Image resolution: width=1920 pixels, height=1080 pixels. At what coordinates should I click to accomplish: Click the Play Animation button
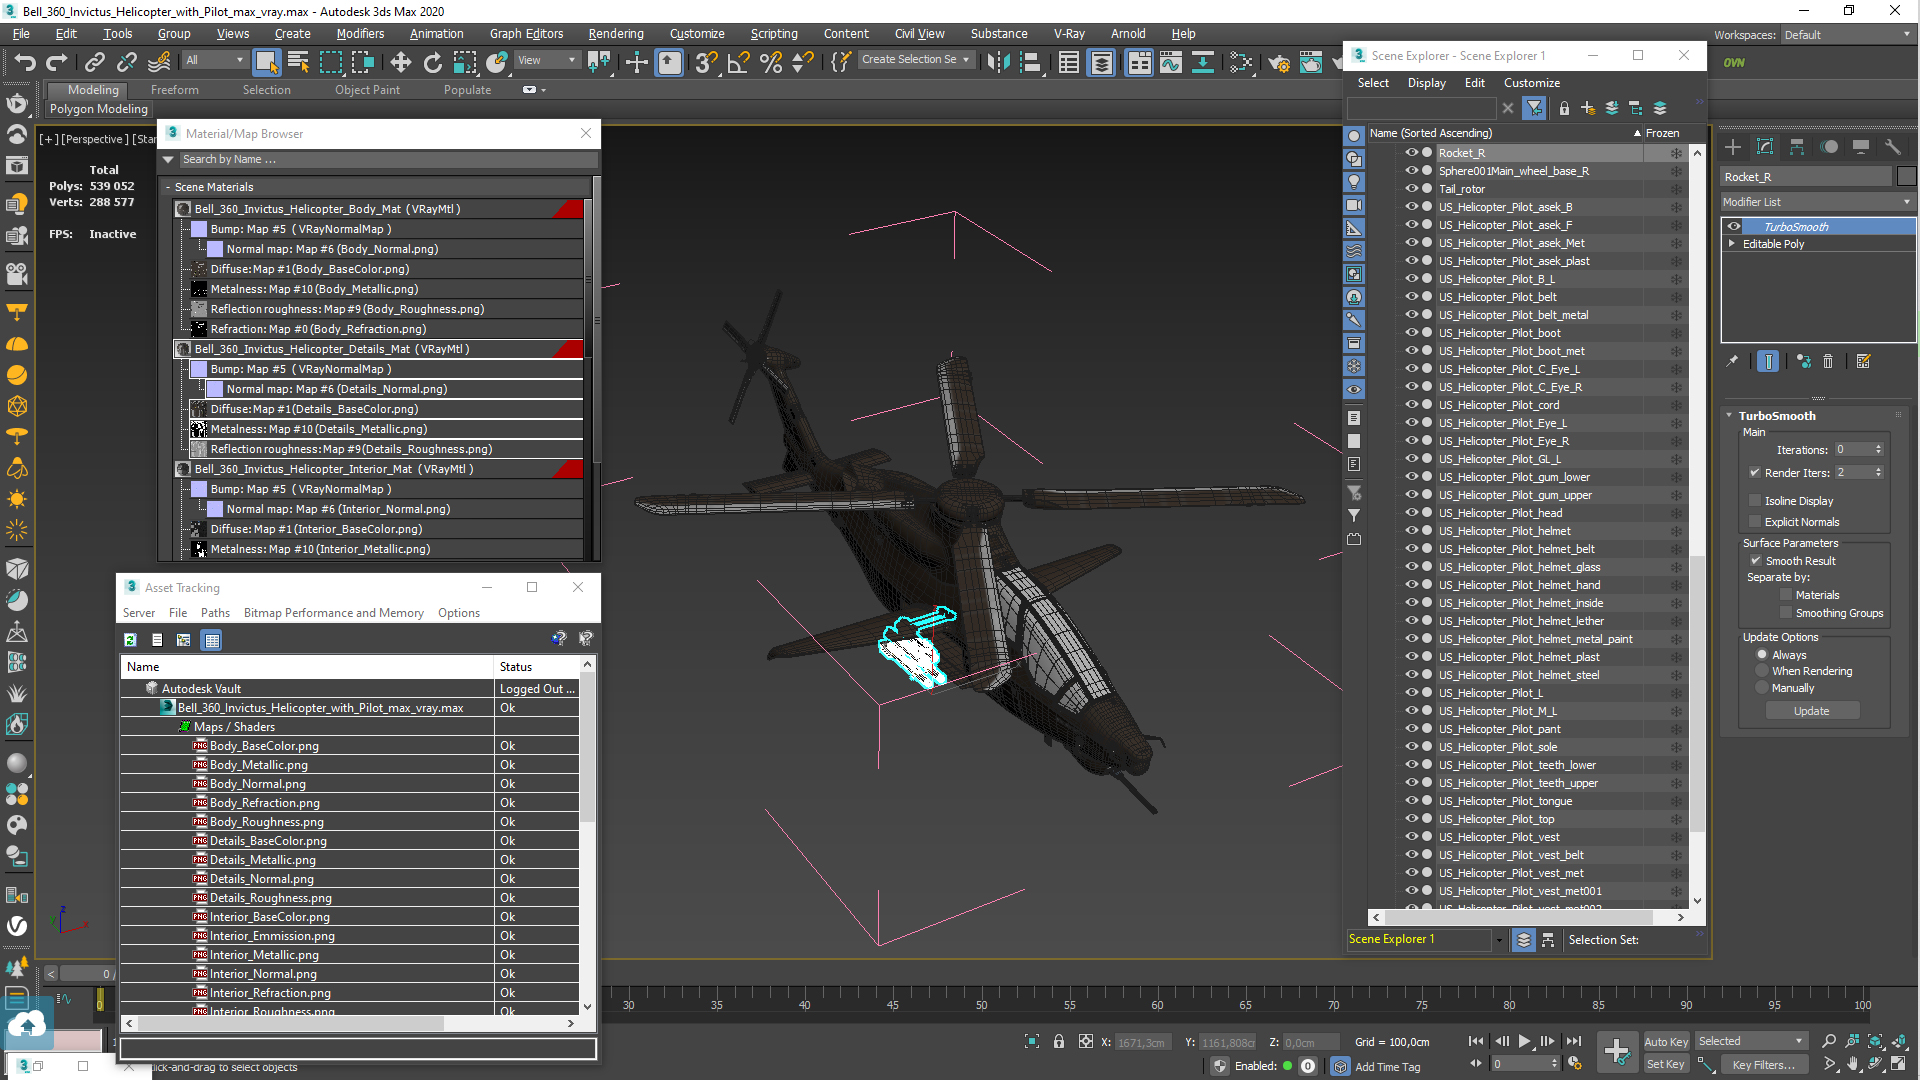click(x=1524, y=1041)
